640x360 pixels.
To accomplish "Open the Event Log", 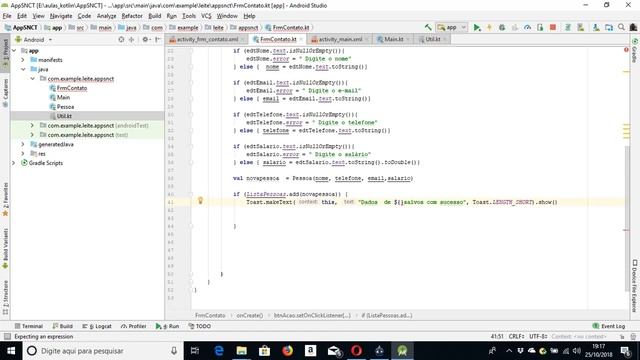I will tap(609, 326).
